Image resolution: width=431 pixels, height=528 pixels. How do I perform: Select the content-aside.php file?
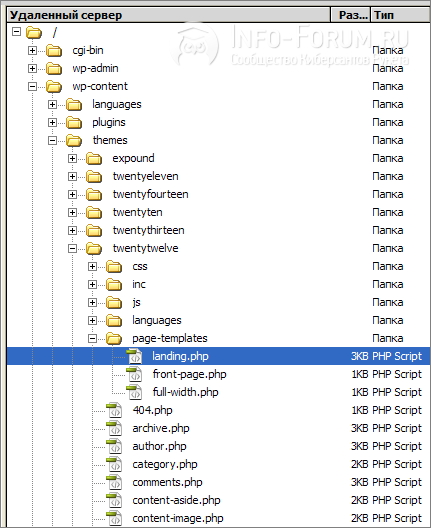tap(176, 500)
